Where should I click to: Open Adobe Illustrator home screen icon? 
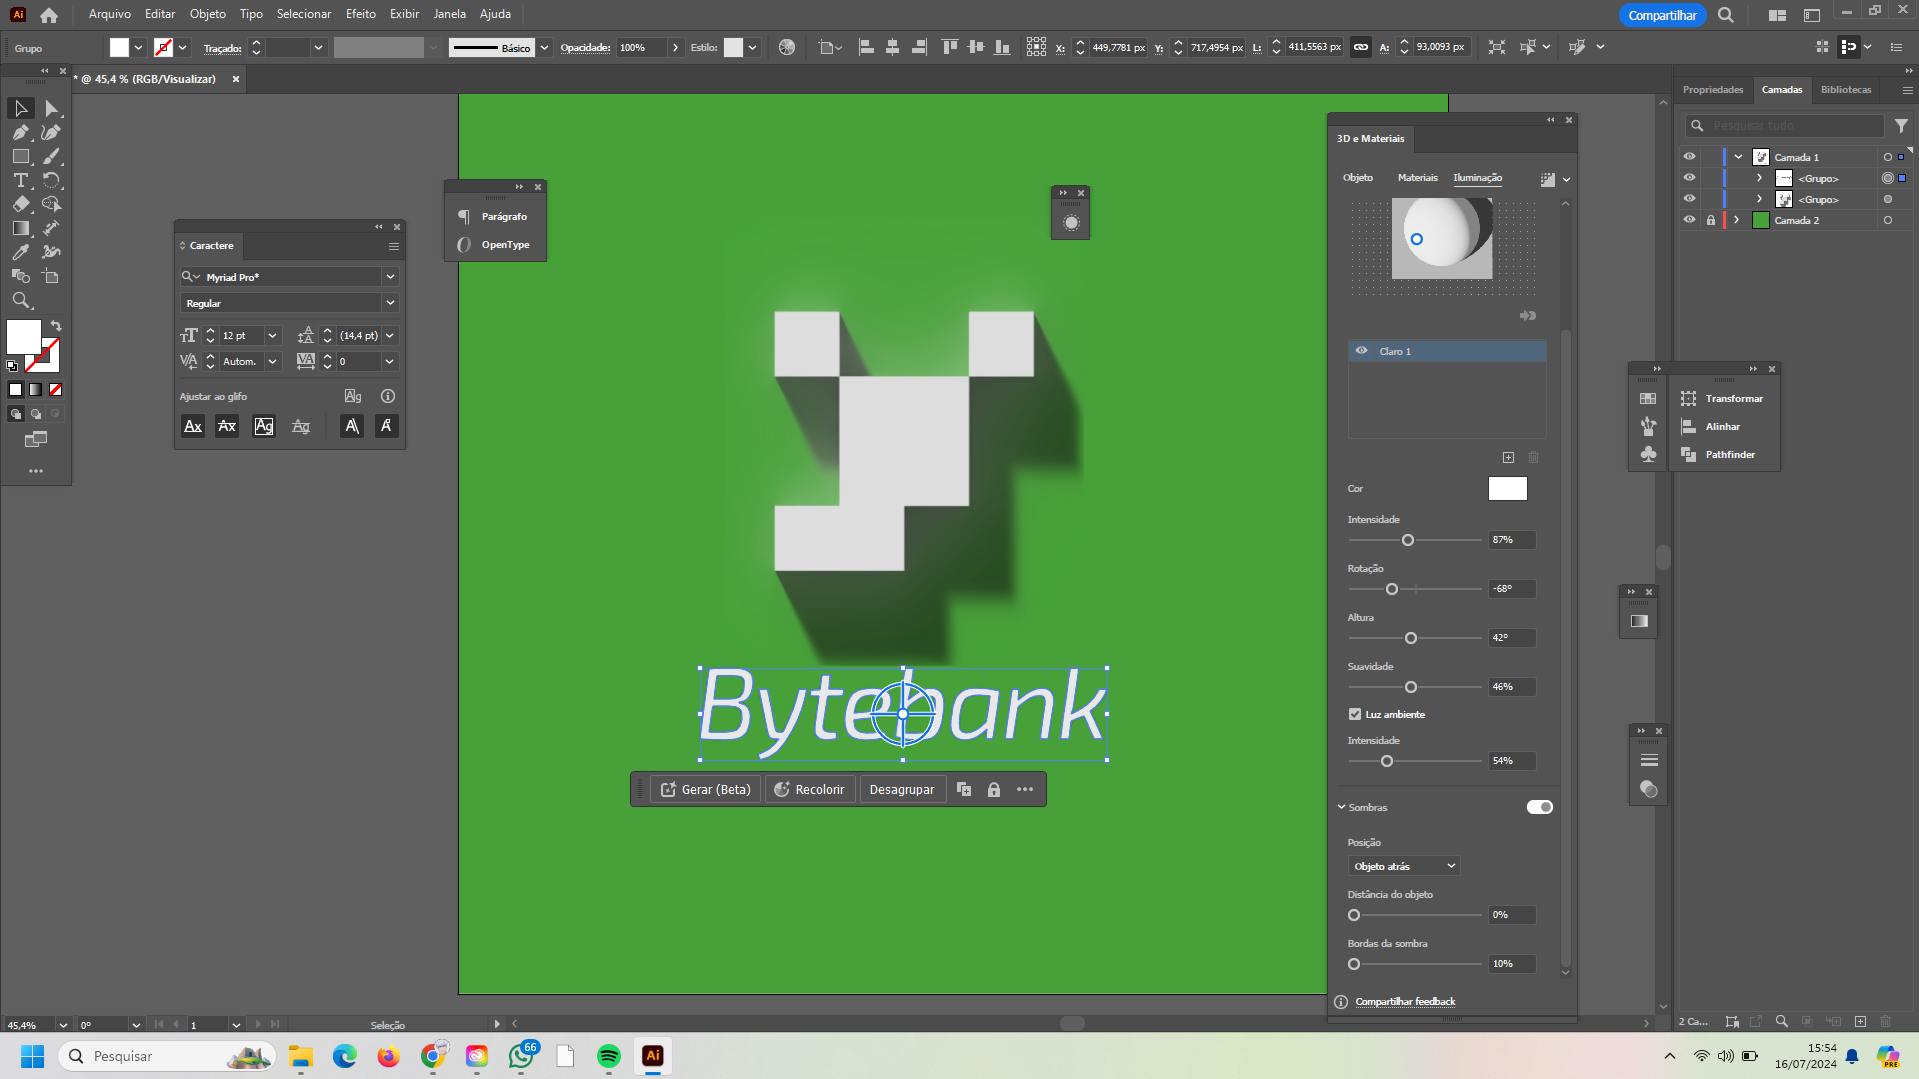(x=49, y=15)
